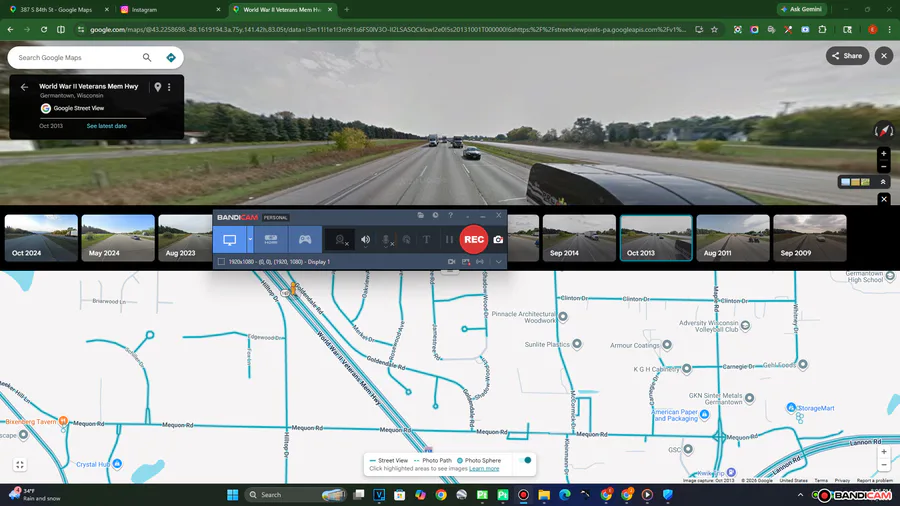Toggle Bandicam mouse click effects
The width and height of the screenshot is (900, 506).
click(x=406, y=240)
